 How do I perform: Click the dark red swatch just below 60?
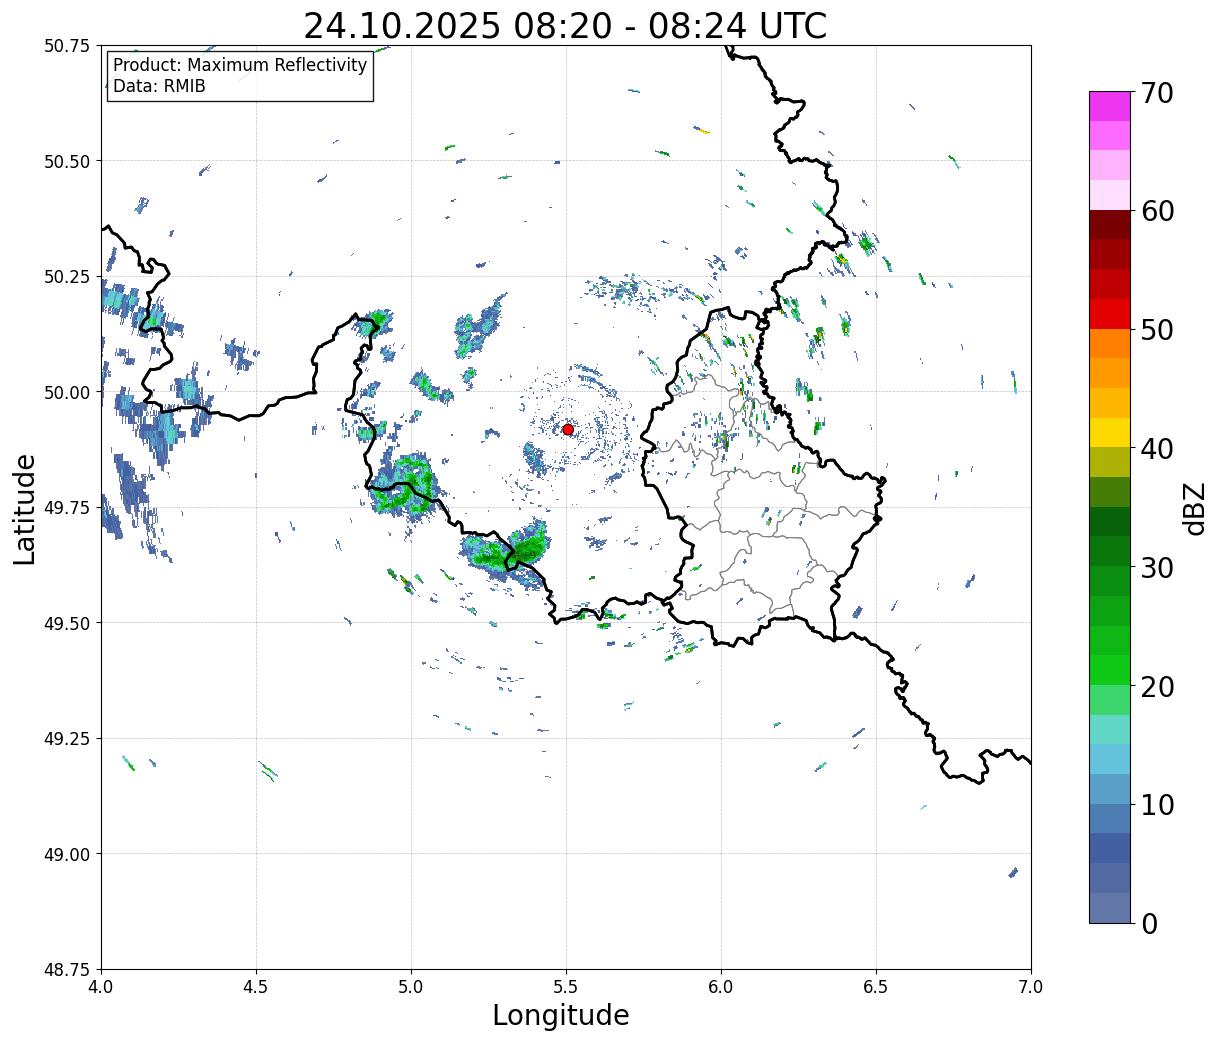tap(1110, 225)
